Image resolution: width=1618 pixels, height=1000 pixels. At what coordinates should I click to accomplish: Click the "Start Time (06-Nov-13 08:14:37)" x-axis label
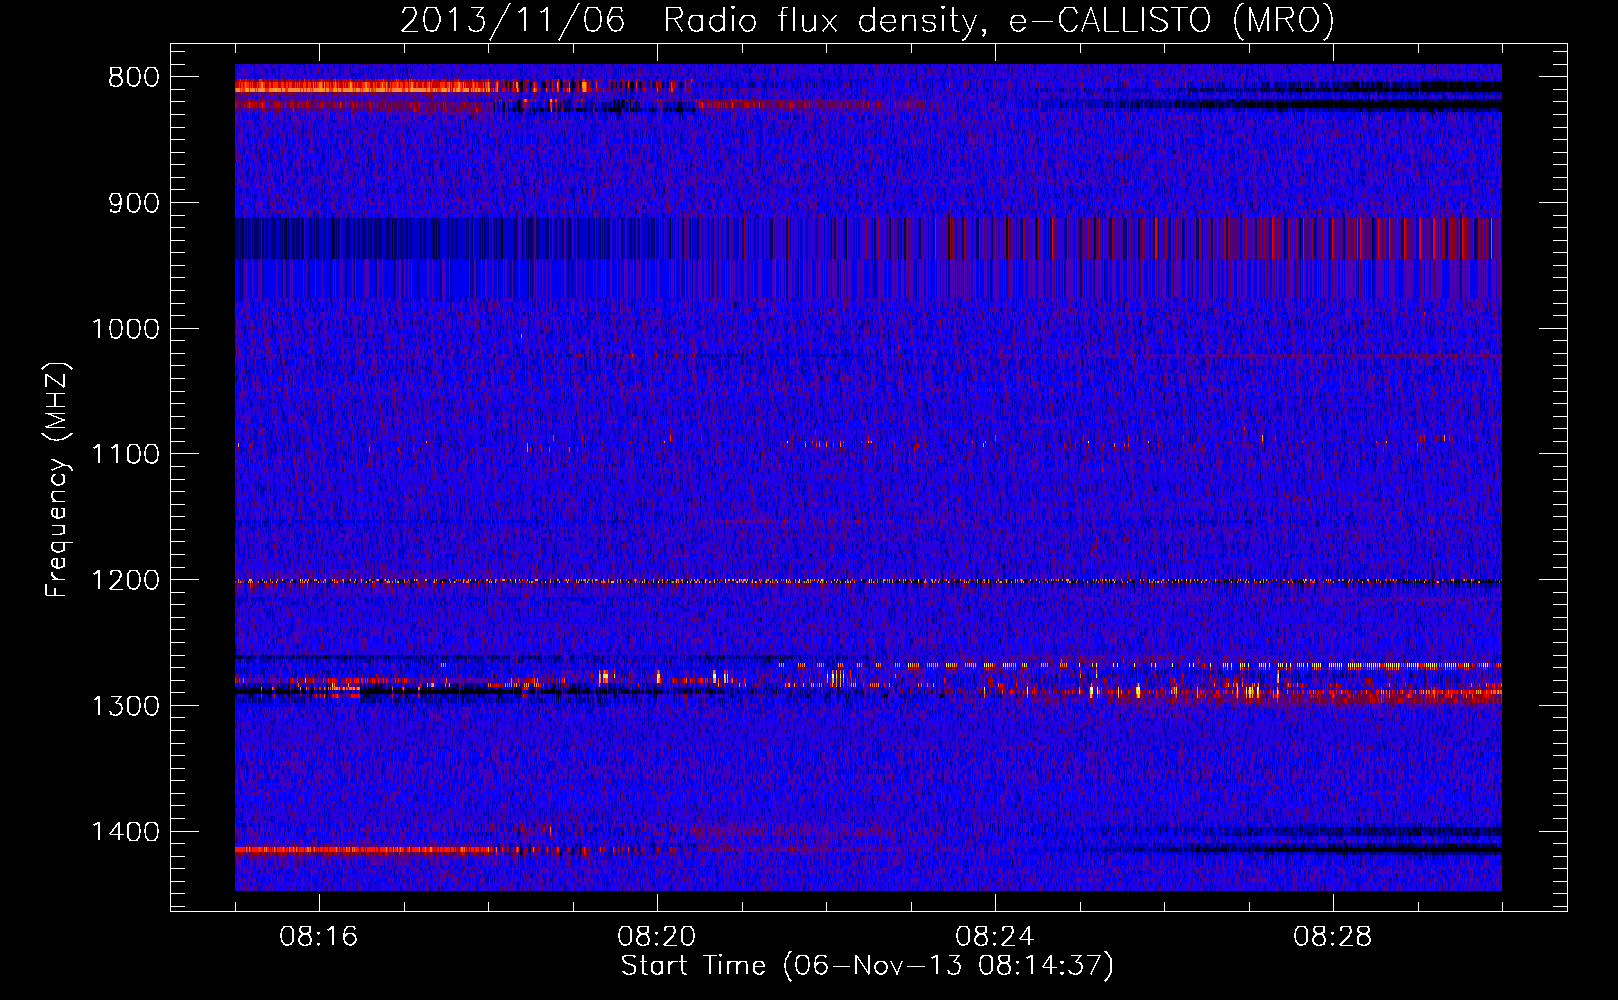tap(867, 966)
